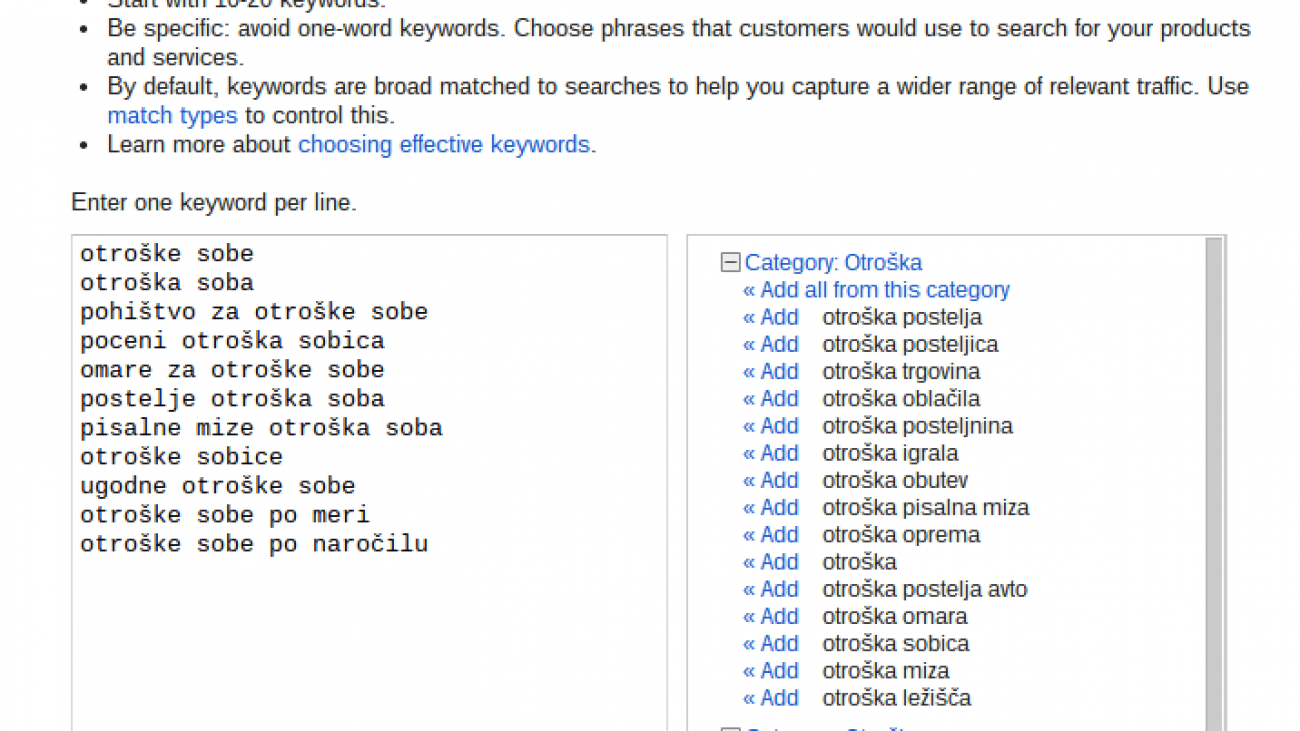
Task: Add keyword otroška postelja avto
Action: point(771,589)
